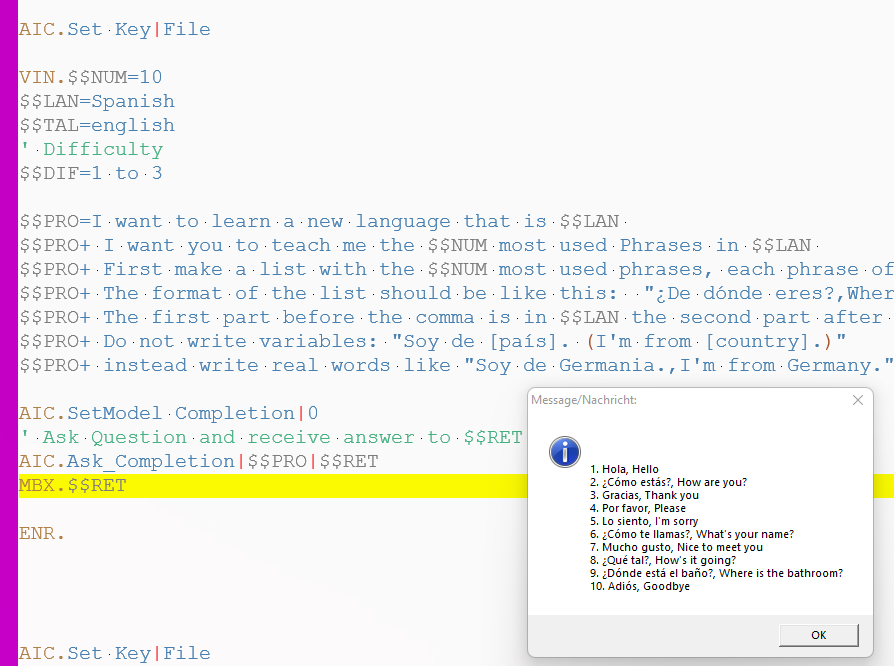Click the AIC.SetModel Completion|0 line
Viewport: 894px width, 666px height.
click(157, 414)
